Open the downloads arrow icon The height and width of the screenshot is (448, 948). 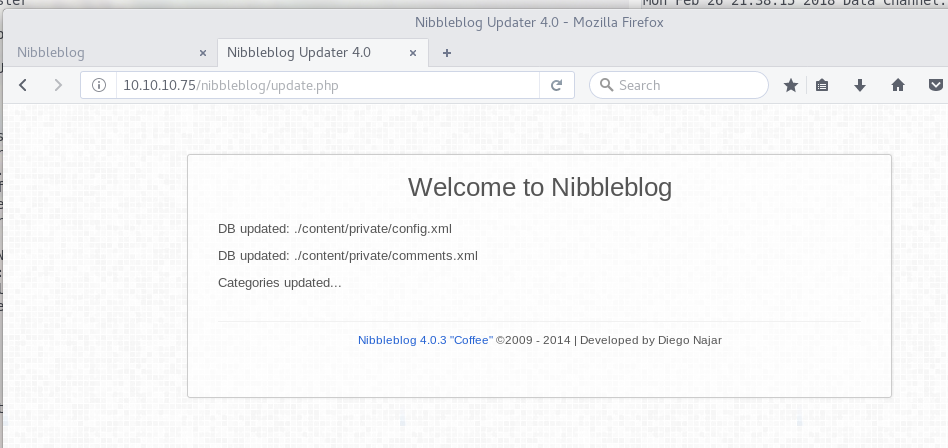(860, 85)
